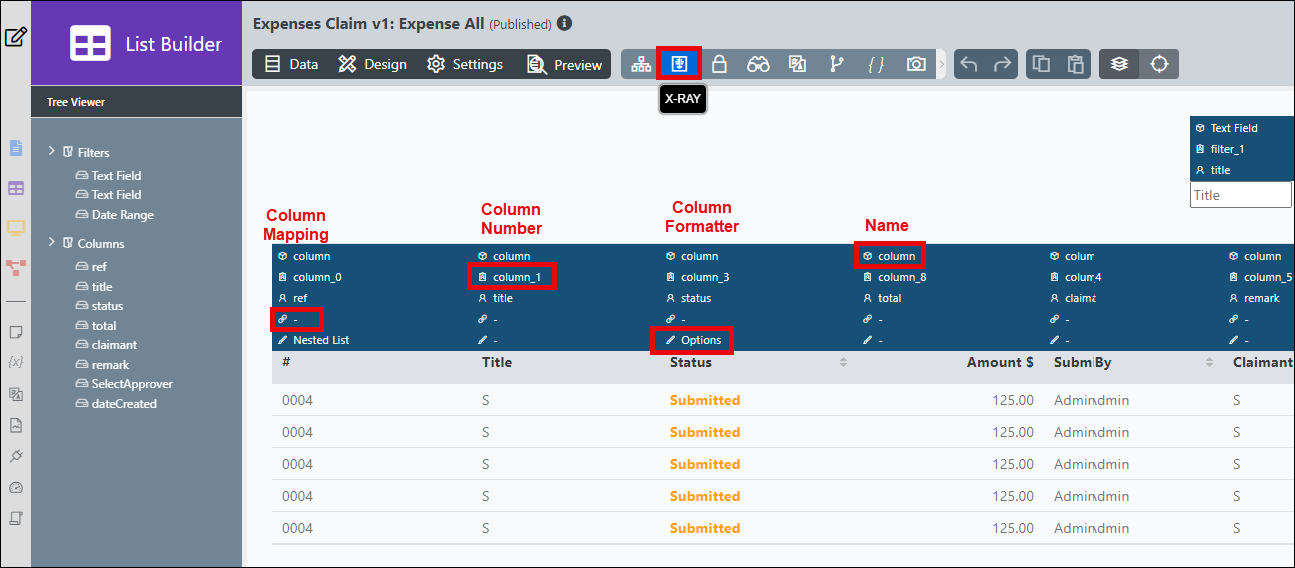
Task: Click the Redo arrow
Action: 1002,64
